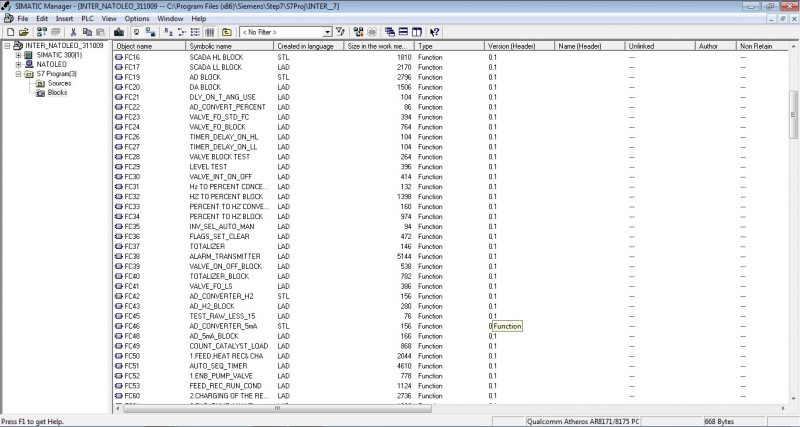Expand the NATOLEO tree node
This screenshot has height=427, width=800.
(x=18, y=64)
